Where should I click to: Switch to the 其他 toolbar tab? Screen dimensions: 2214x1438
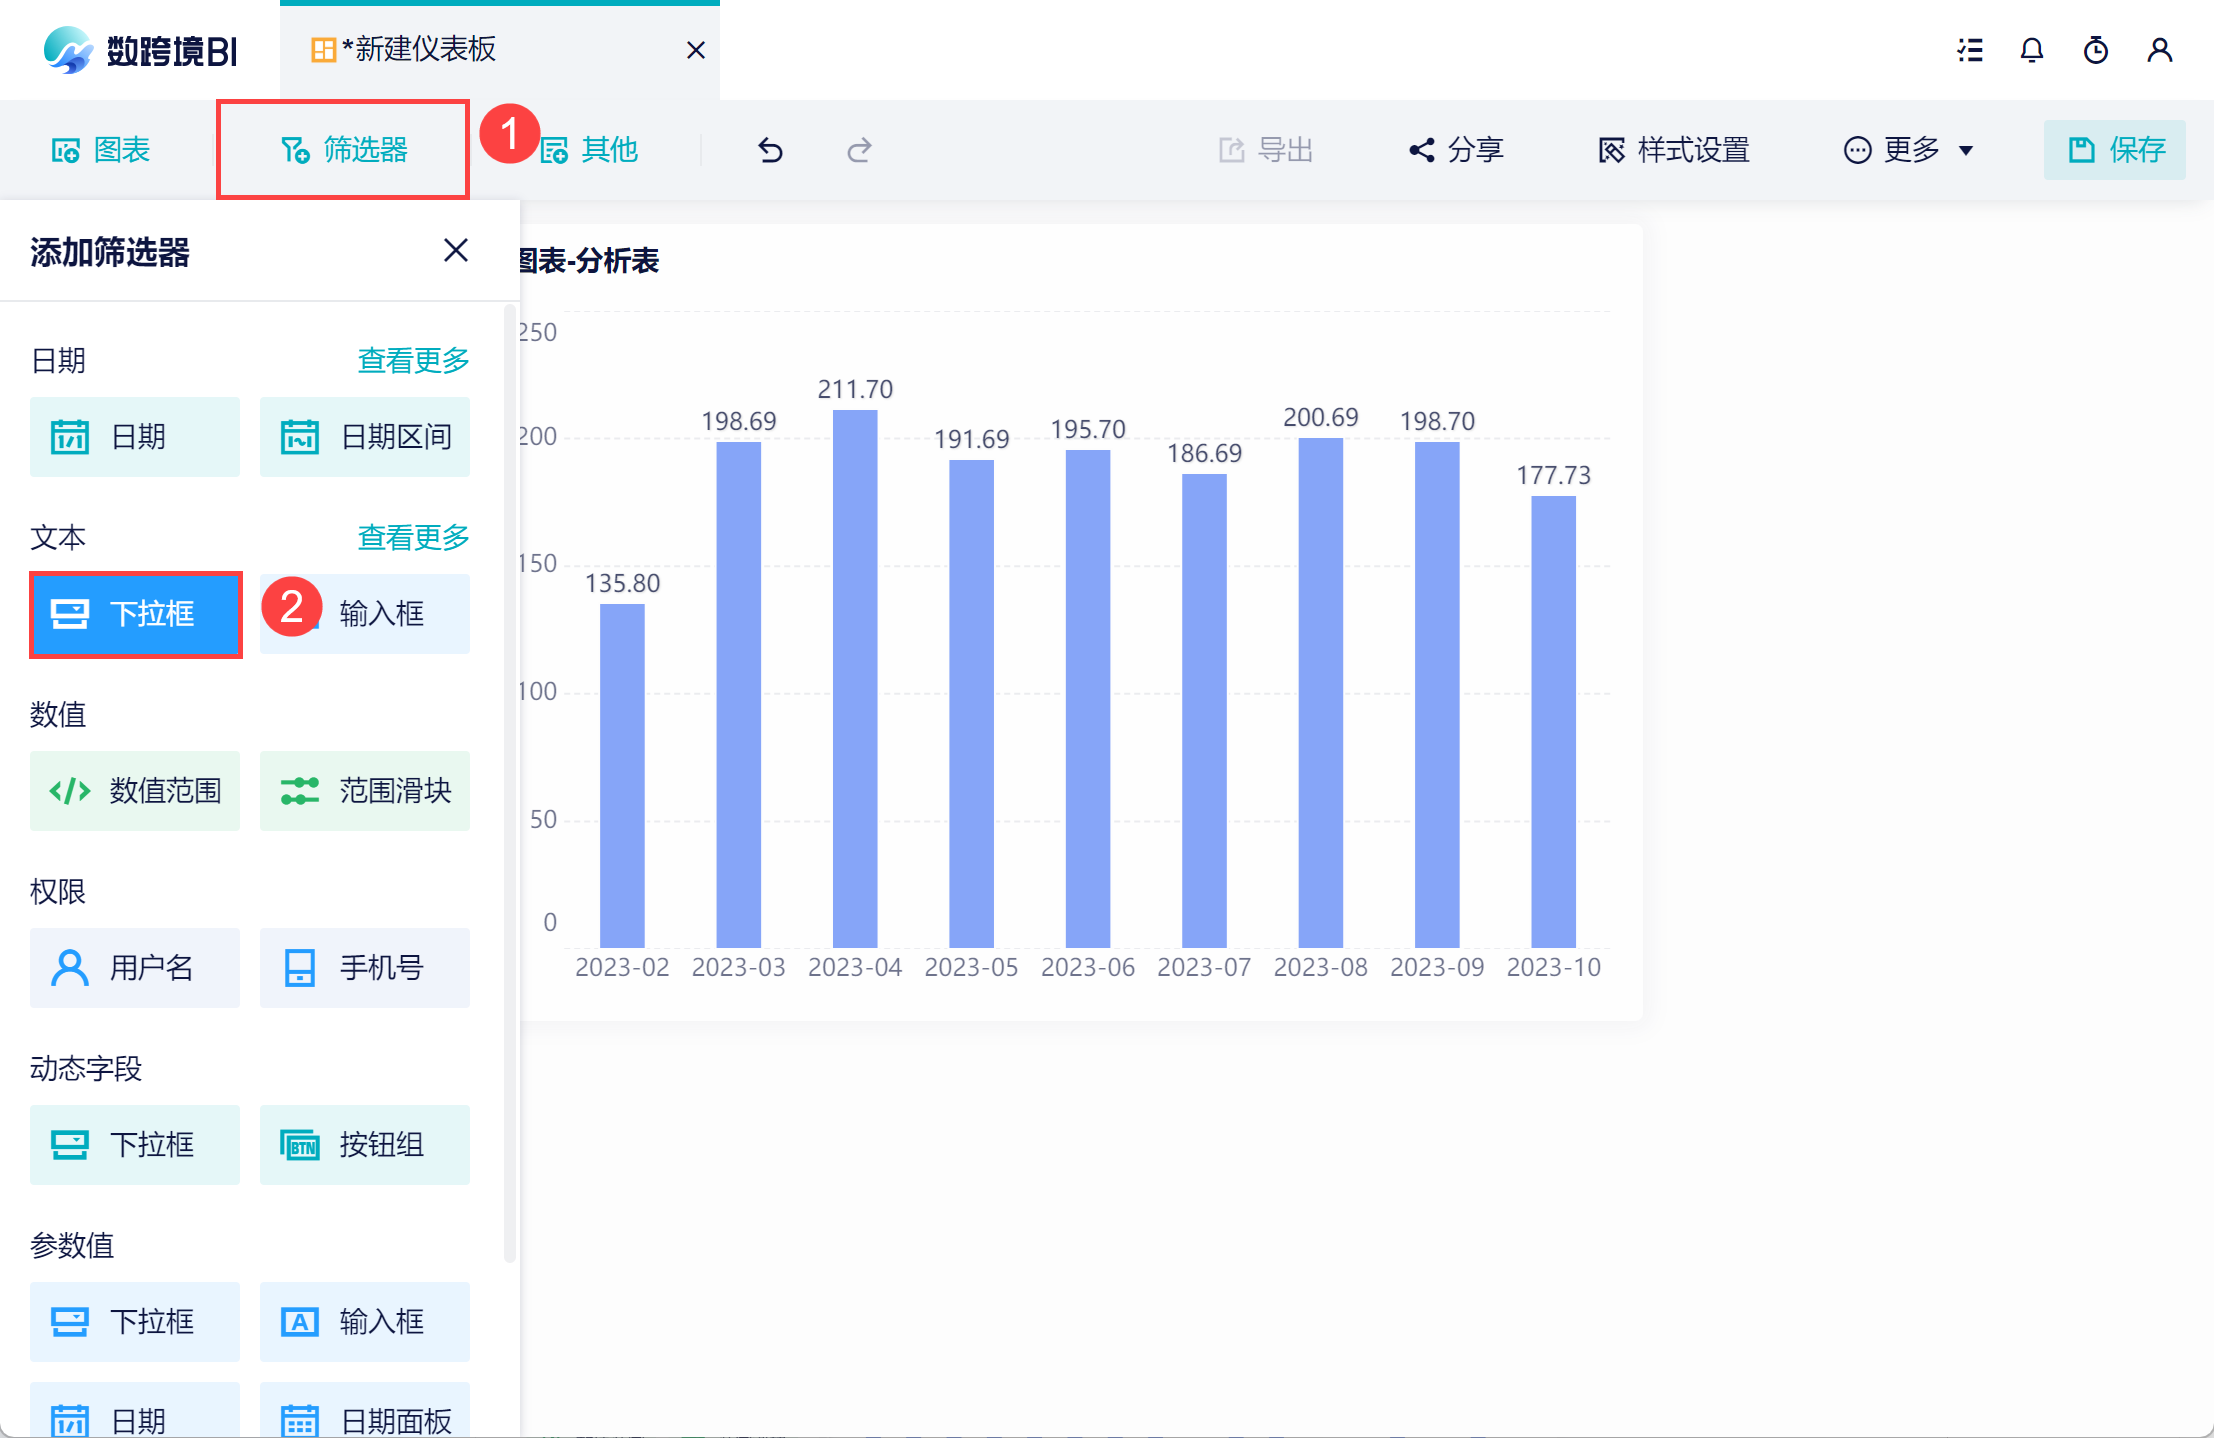(x=589, y=150)
